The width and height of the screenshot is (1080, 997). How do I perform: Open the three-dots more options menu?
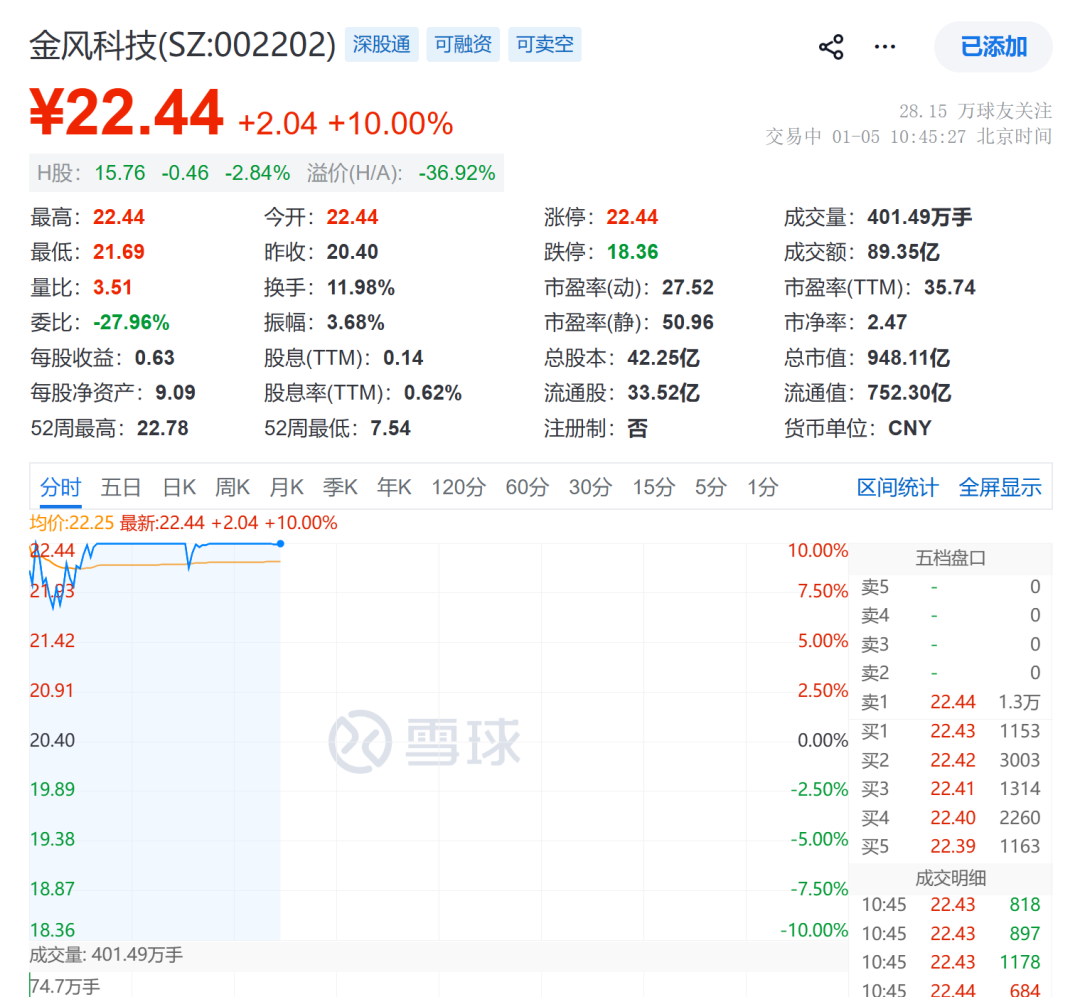tap(885, 47)
